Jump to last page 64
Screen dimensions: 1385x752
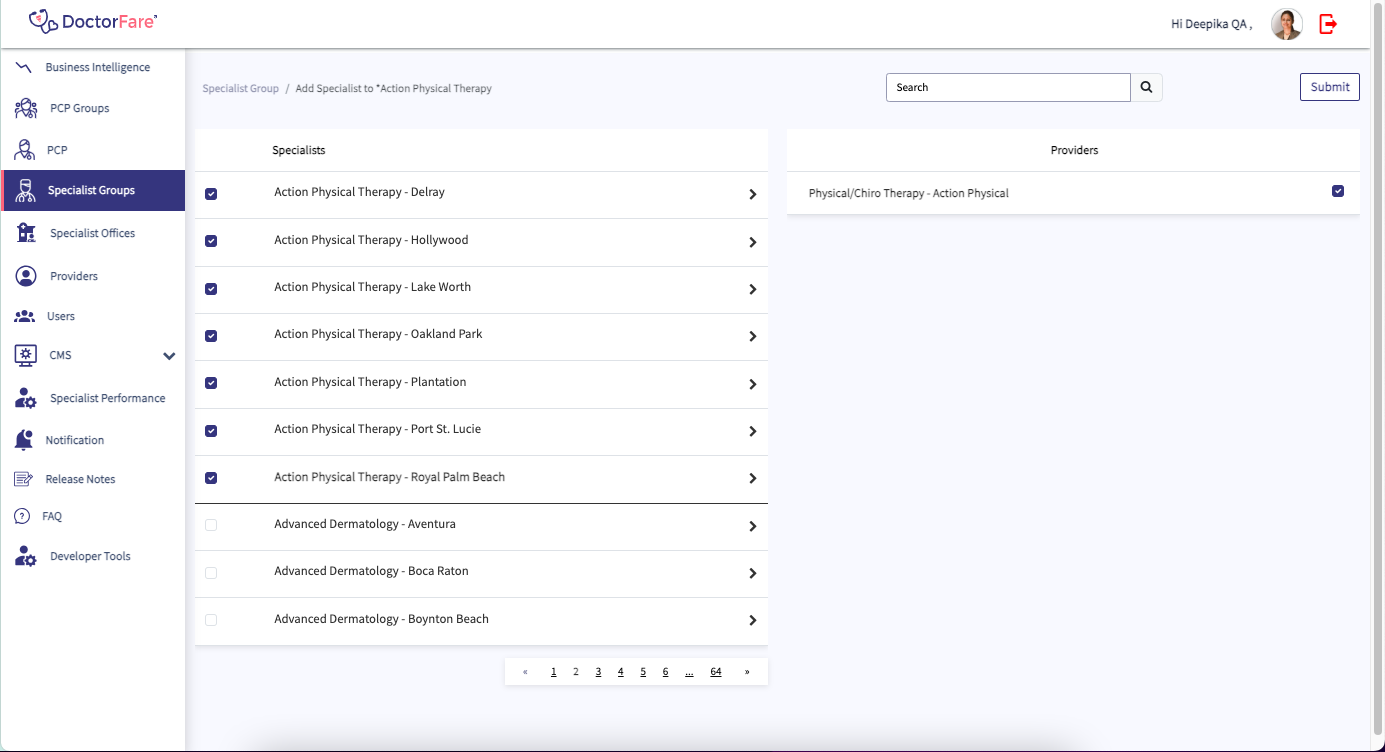716,672
